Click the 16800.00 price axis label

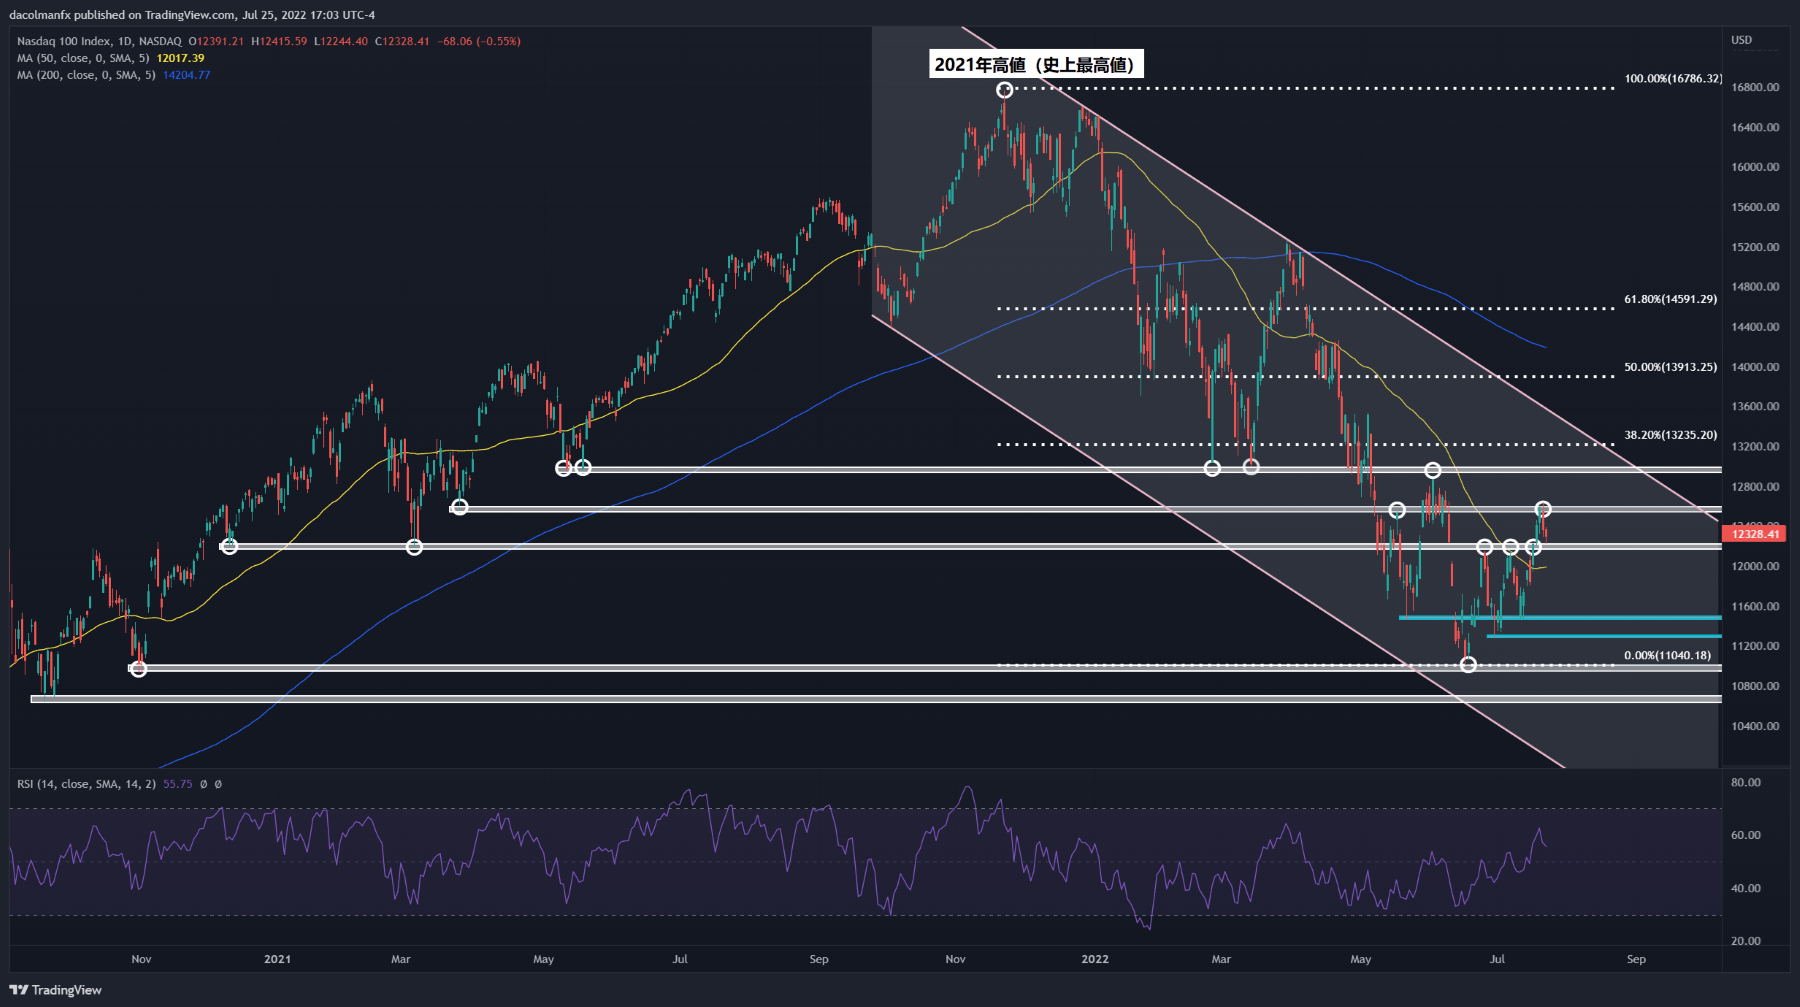[x=1755, y=87]
